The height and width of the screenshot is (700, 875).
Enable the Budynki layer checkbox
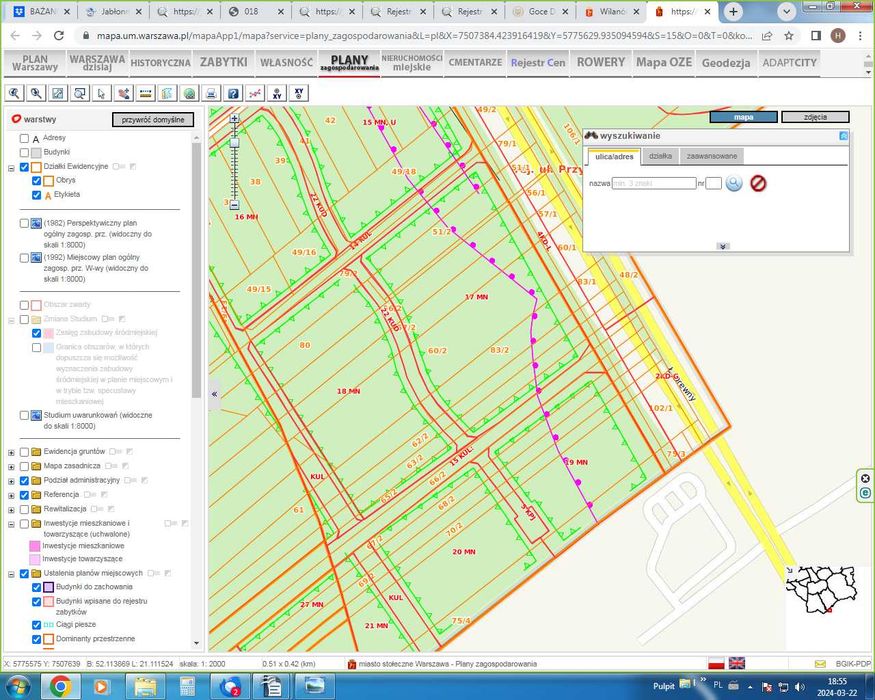tap(24, 152)
